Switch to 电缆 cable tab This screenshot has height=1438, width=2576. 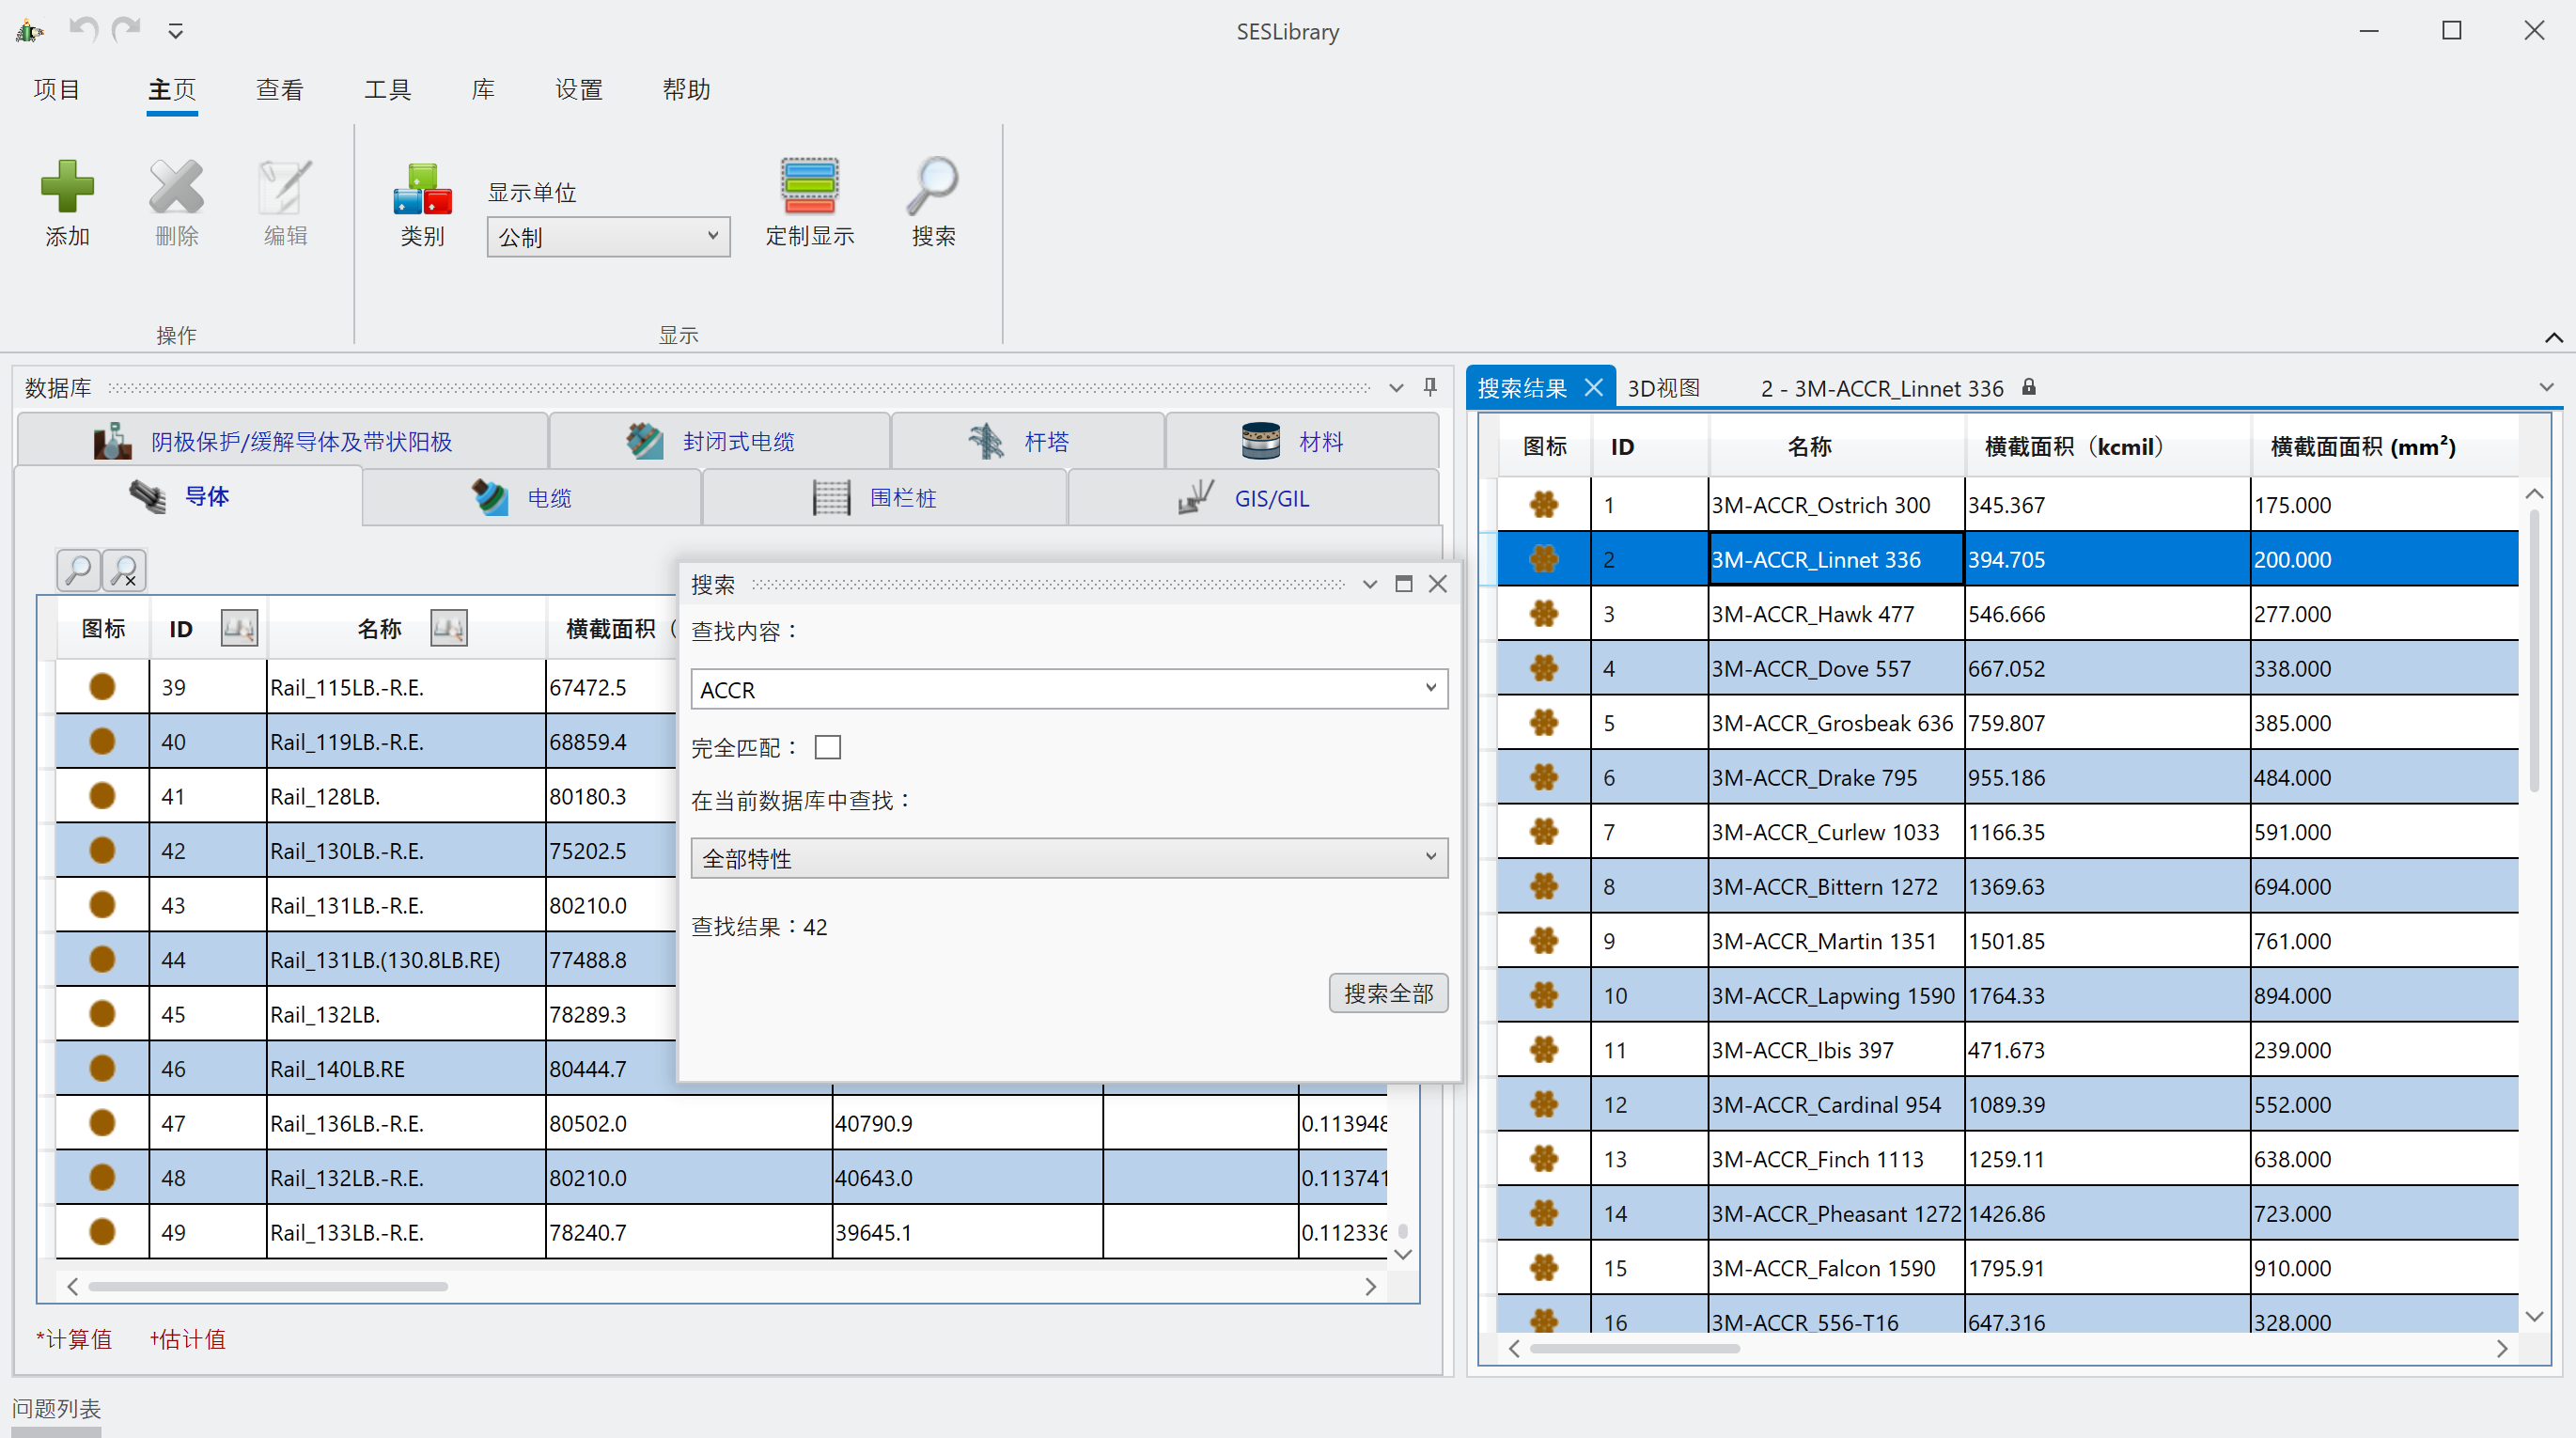pyautogui.click(x=531, y=497)
